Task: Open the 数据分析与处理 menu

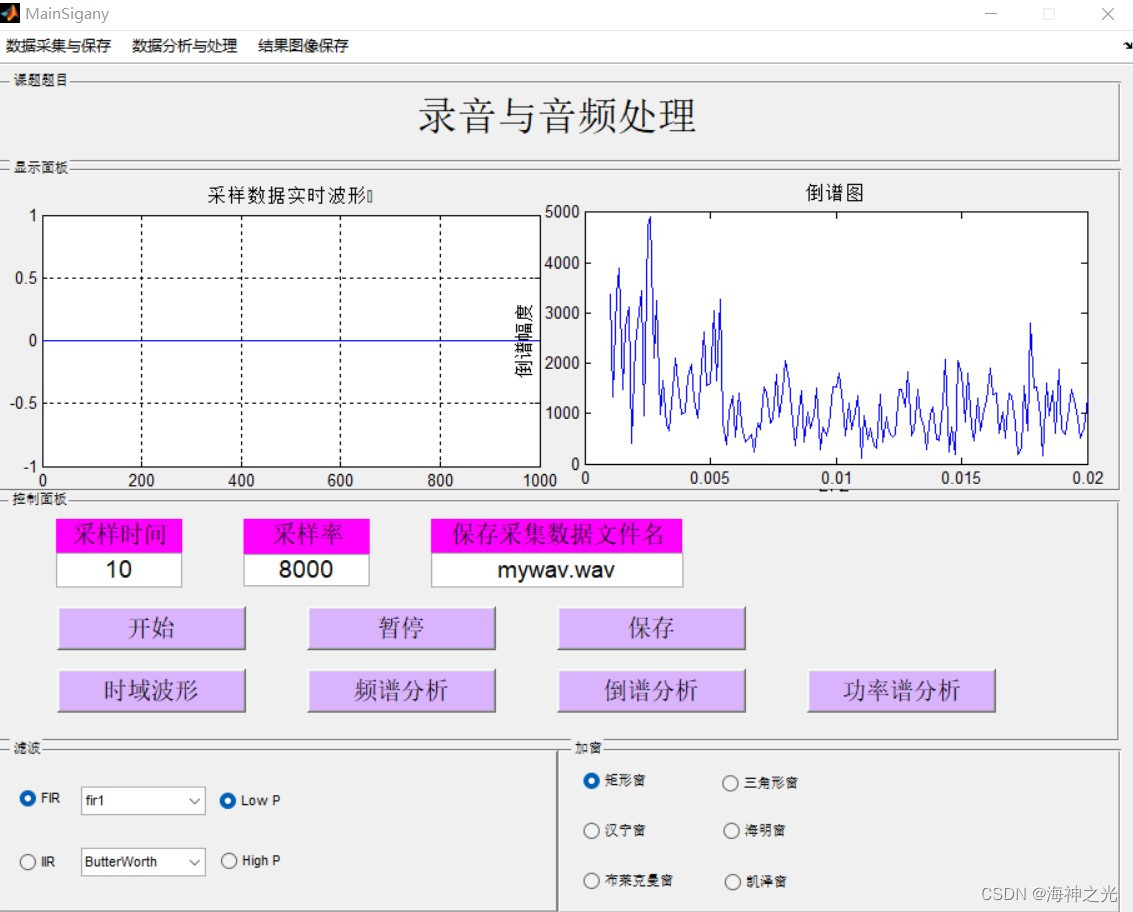Action: point(184,46)
